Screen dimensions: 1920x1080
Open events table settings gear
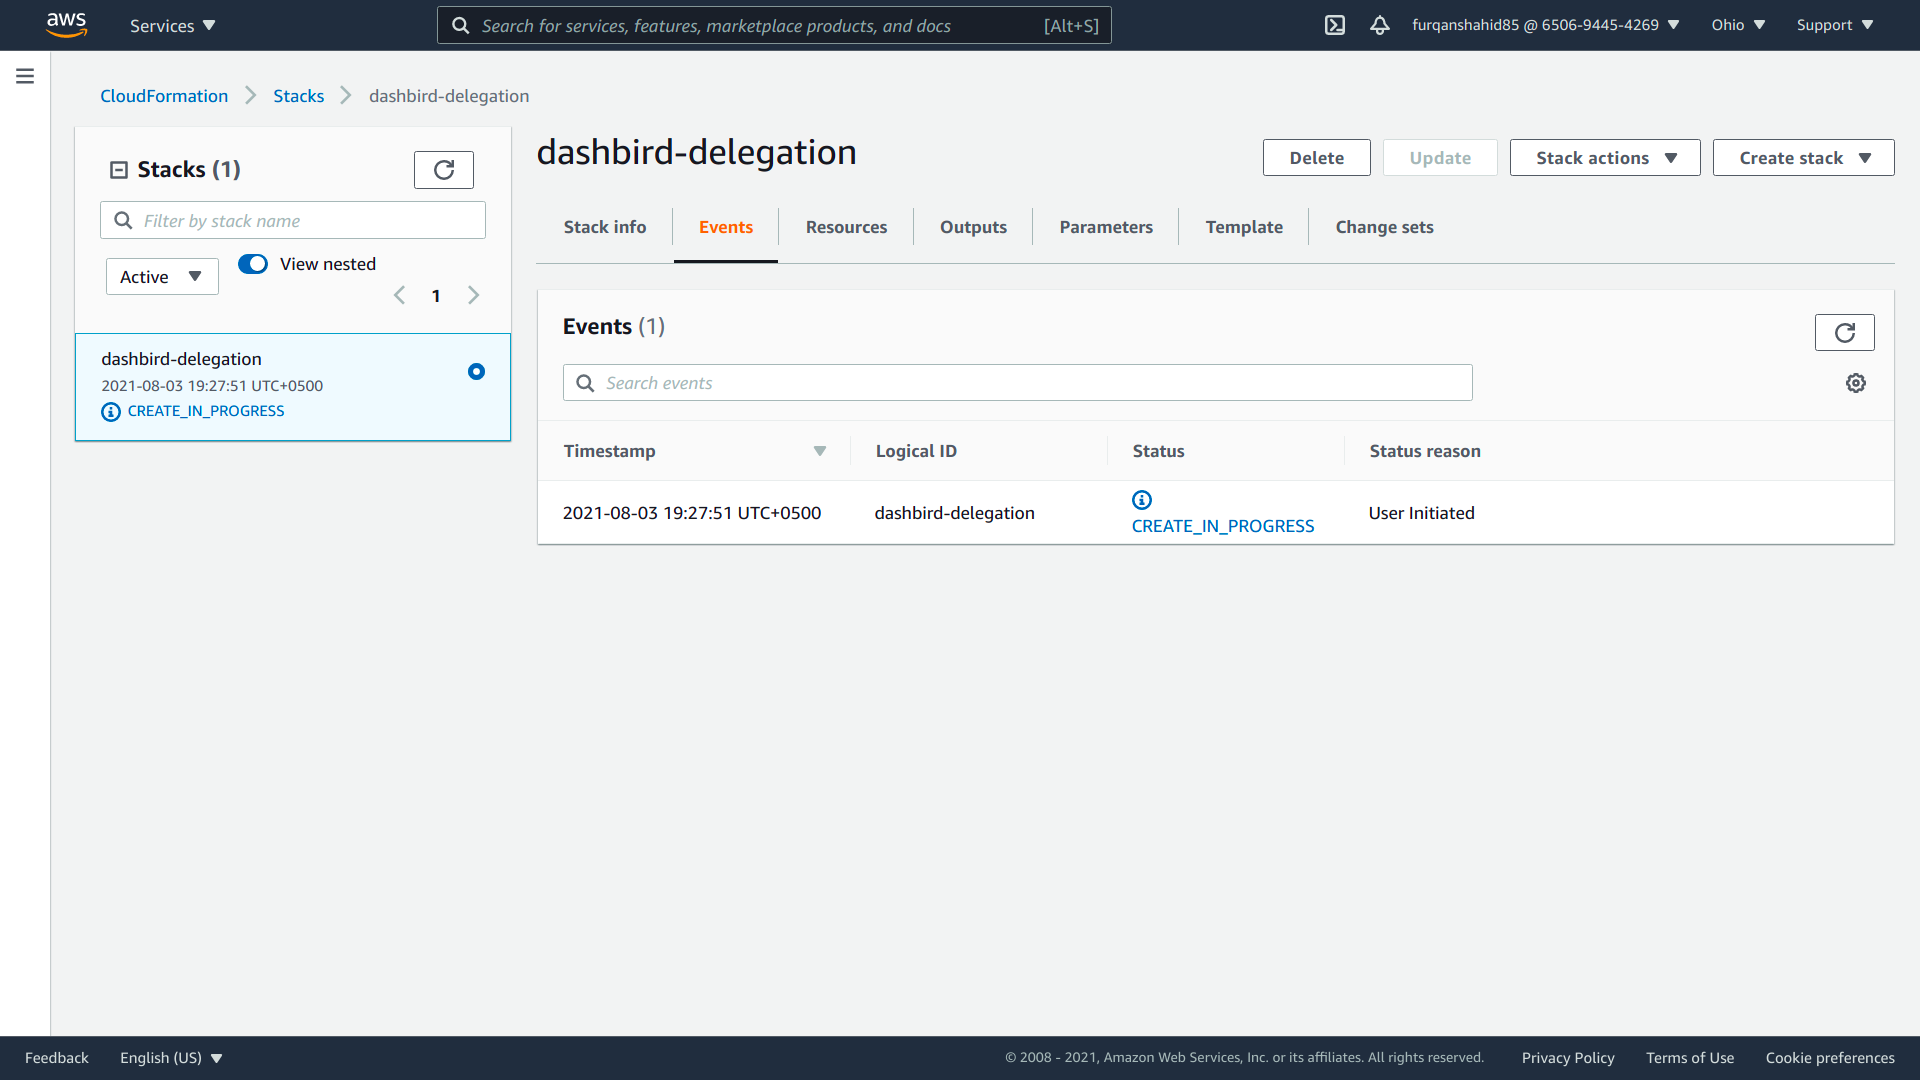pos(1856,383)
